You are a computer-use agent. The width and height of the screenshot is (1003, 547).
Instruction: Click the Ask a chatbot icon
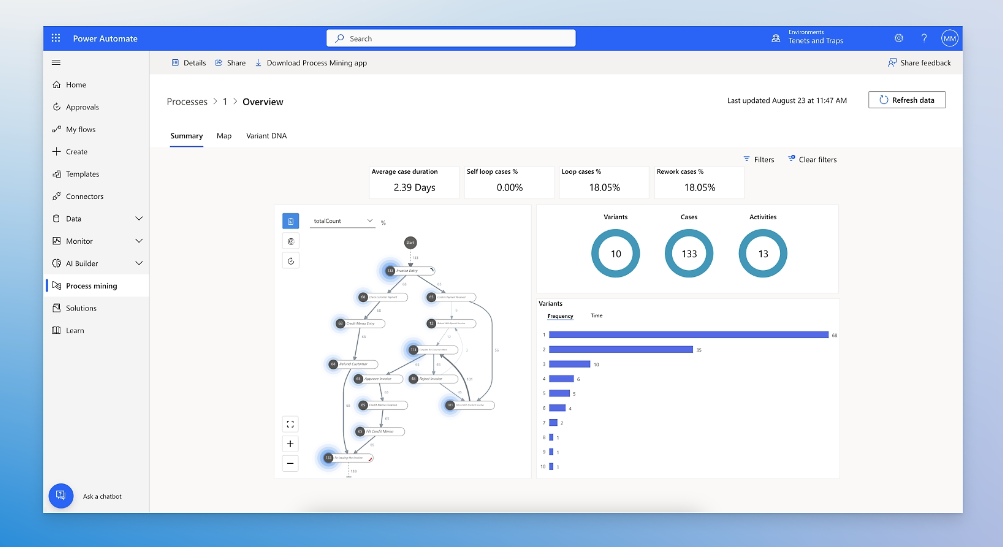tap(61, 495)
